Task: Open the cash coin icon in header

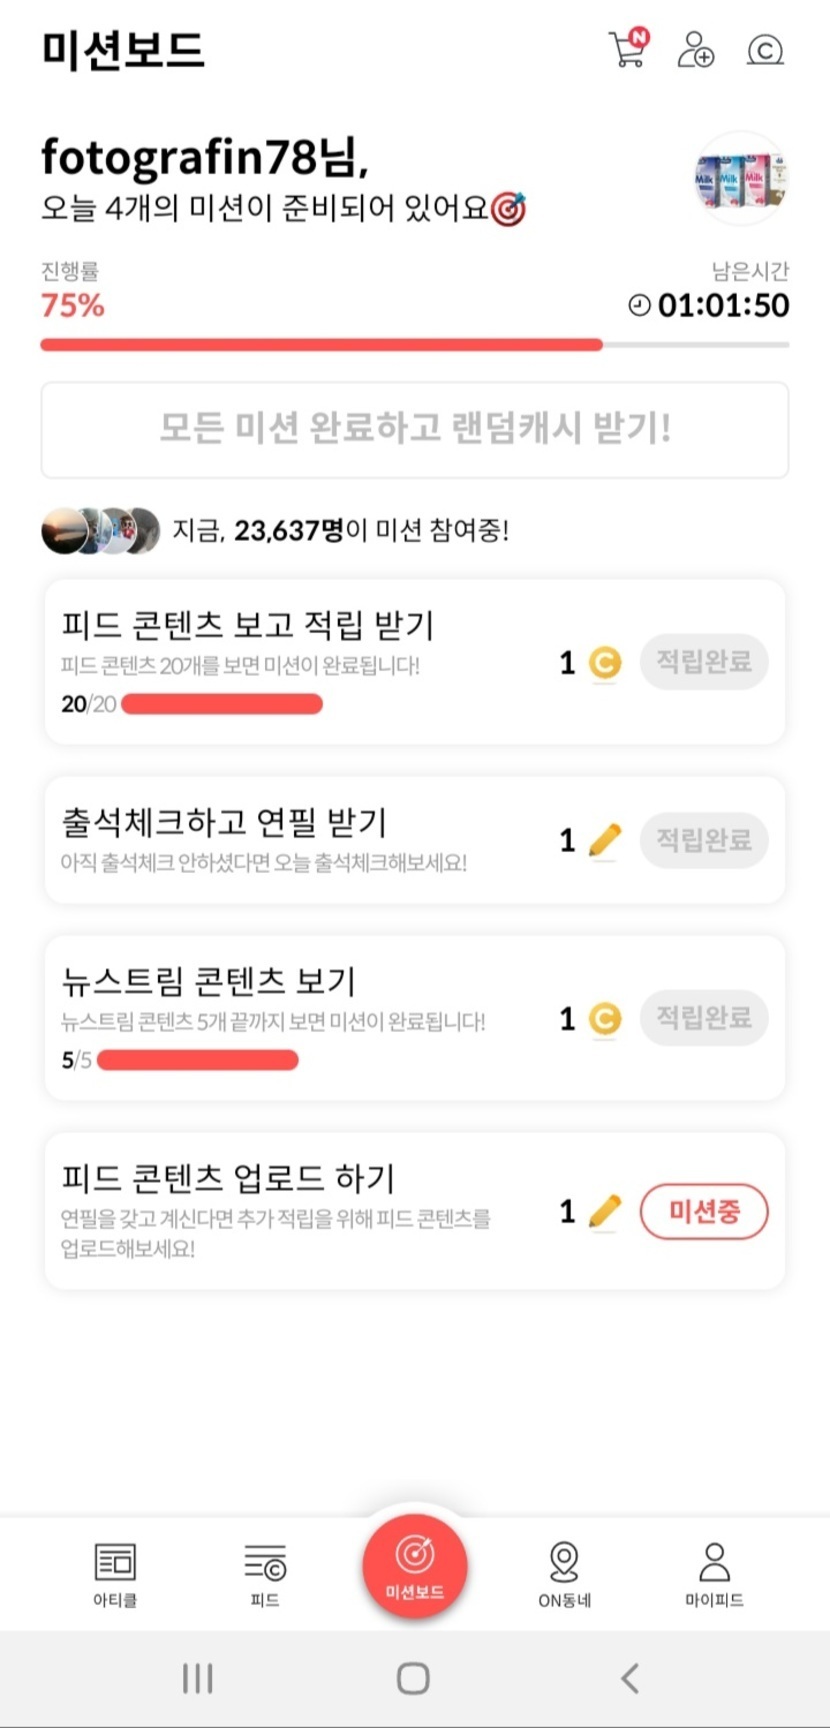Action: (x=765, y=49)
